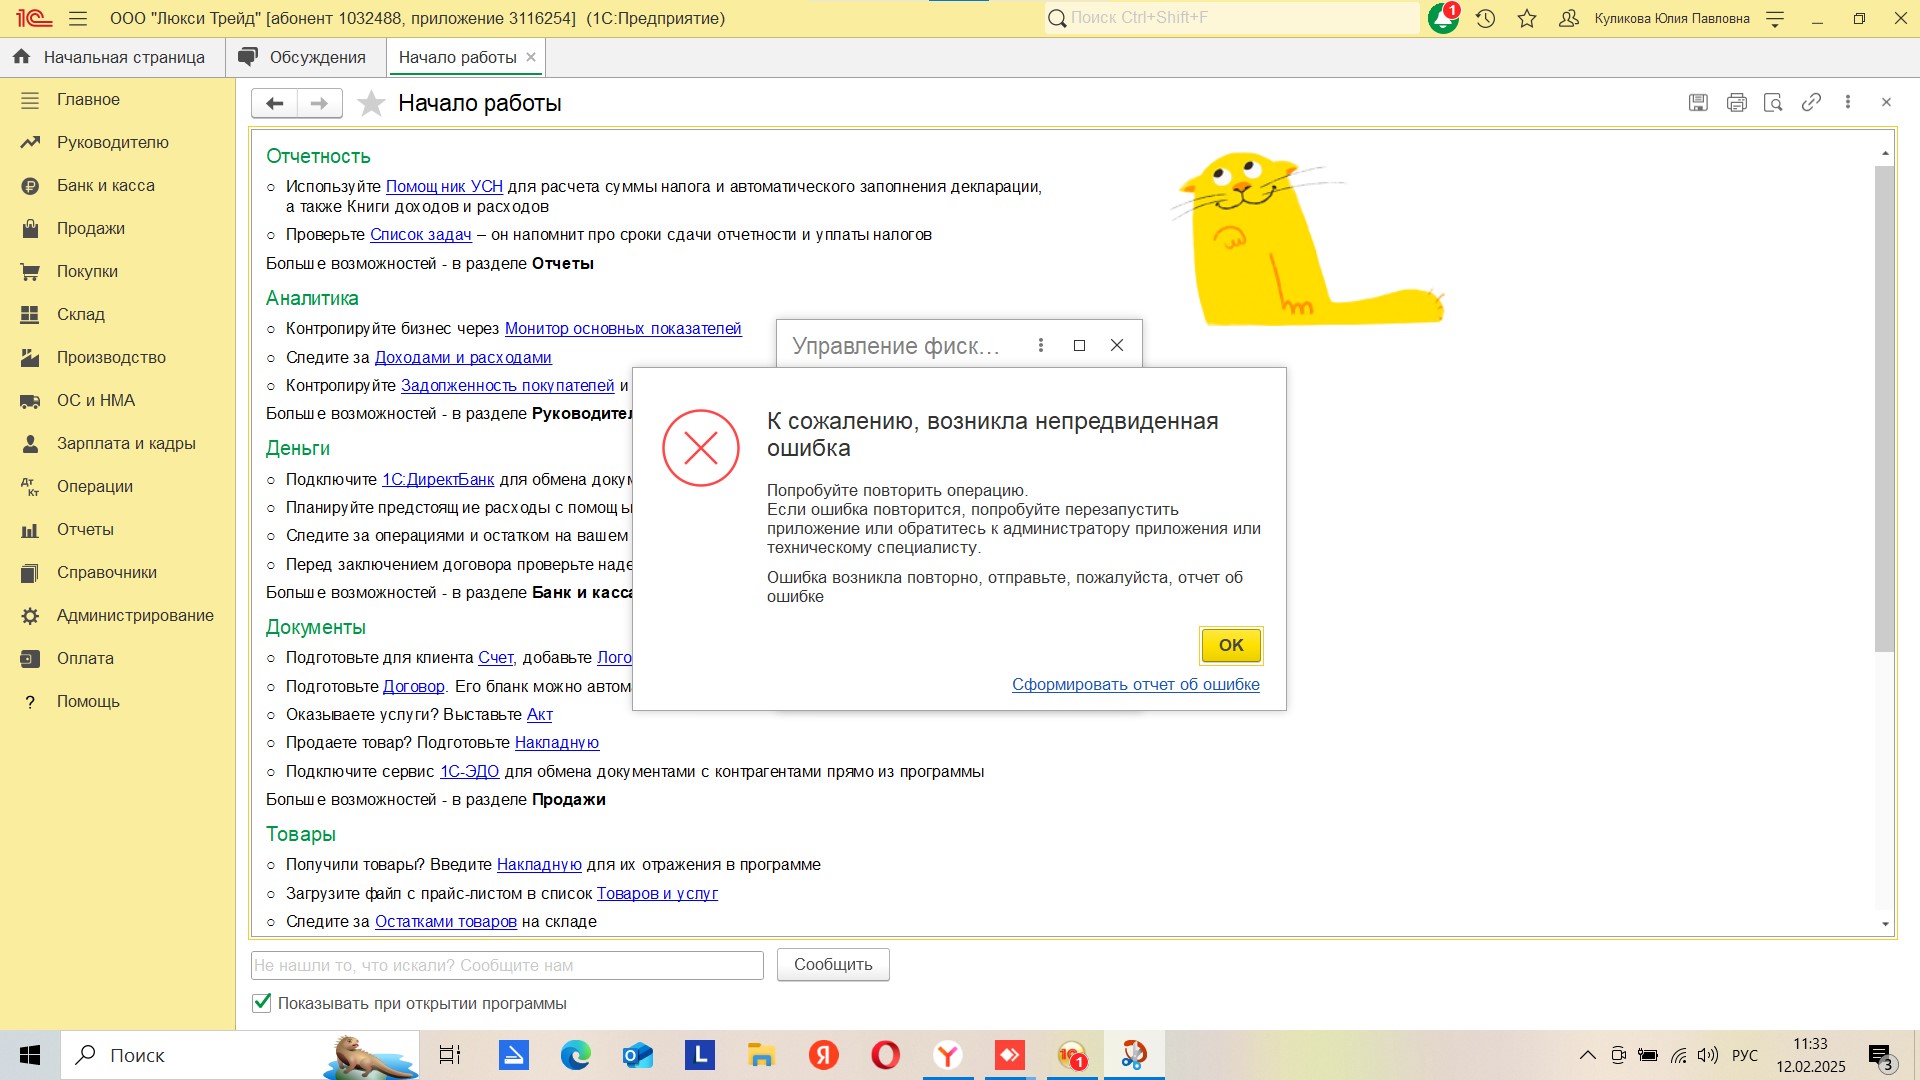The width and height of the screenshot is (1920, 1080).
Task: Open the Главное section
Action: (88, 99)
